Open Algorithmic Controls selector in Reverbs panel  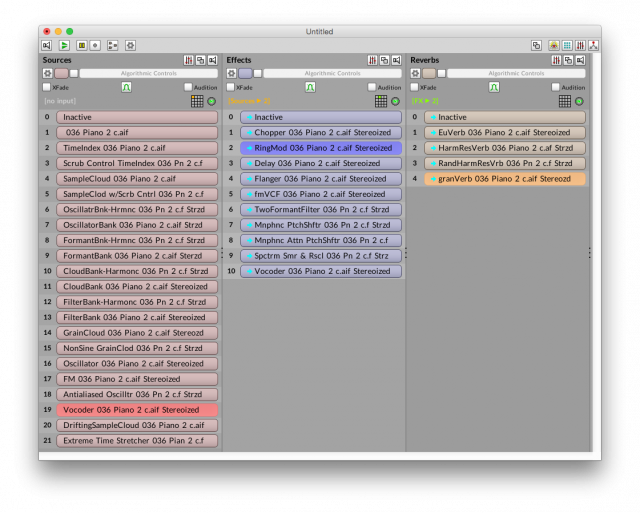(x=517, y=73)
